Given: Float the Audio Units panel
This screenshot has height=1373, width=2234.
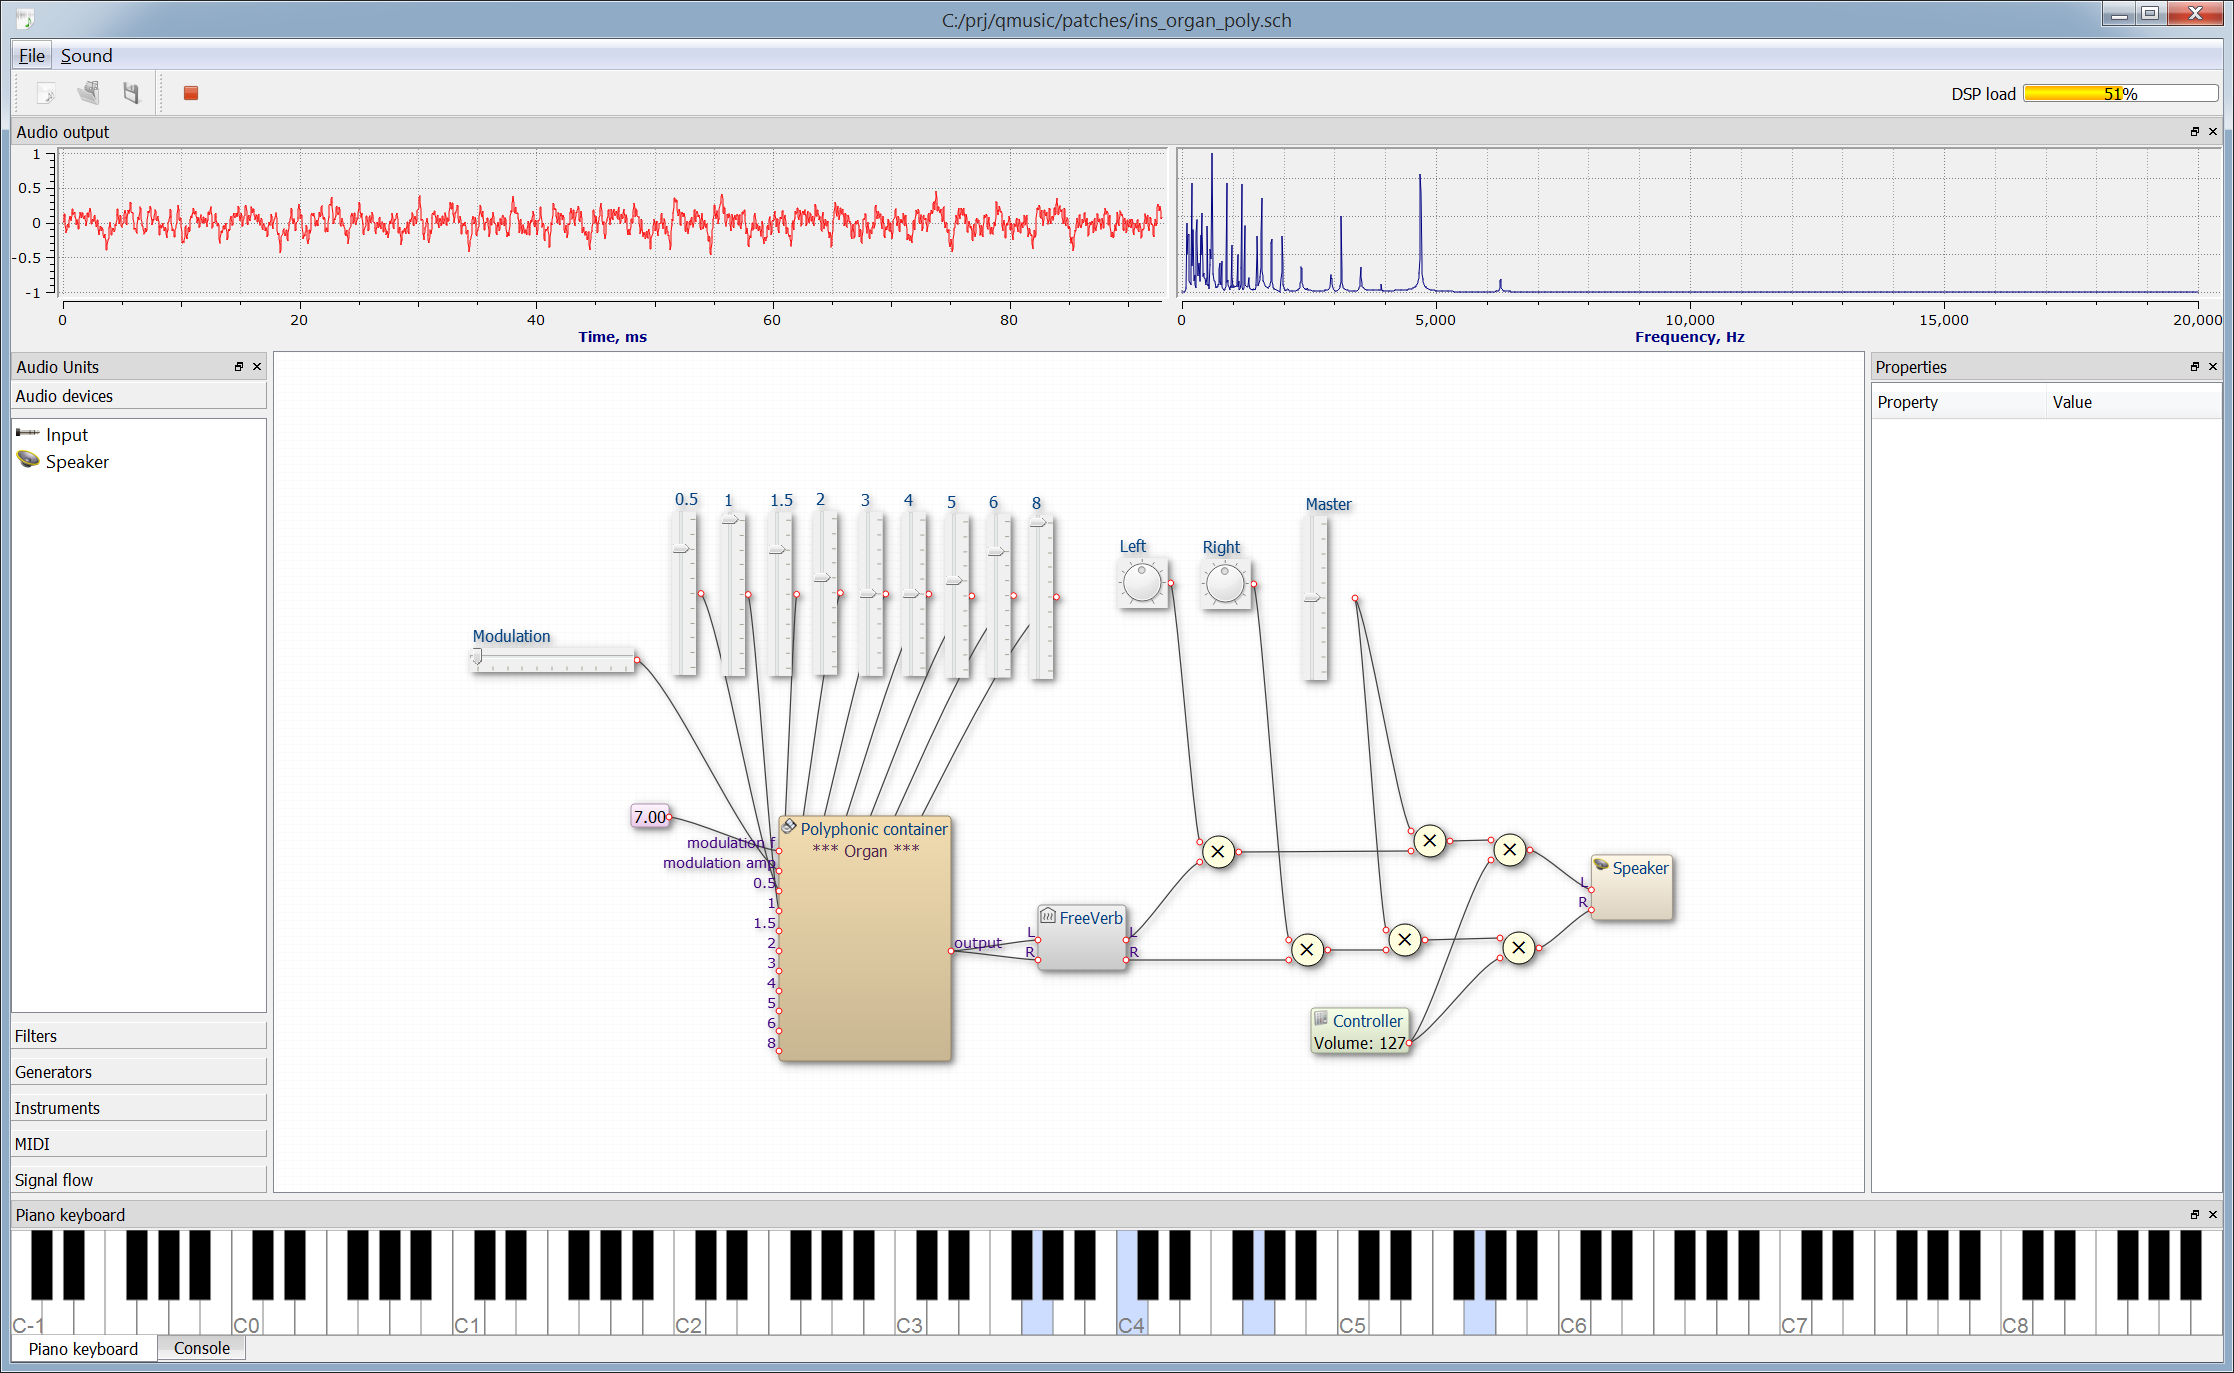Looking at the screenshot, I should (x=239, y=367).
